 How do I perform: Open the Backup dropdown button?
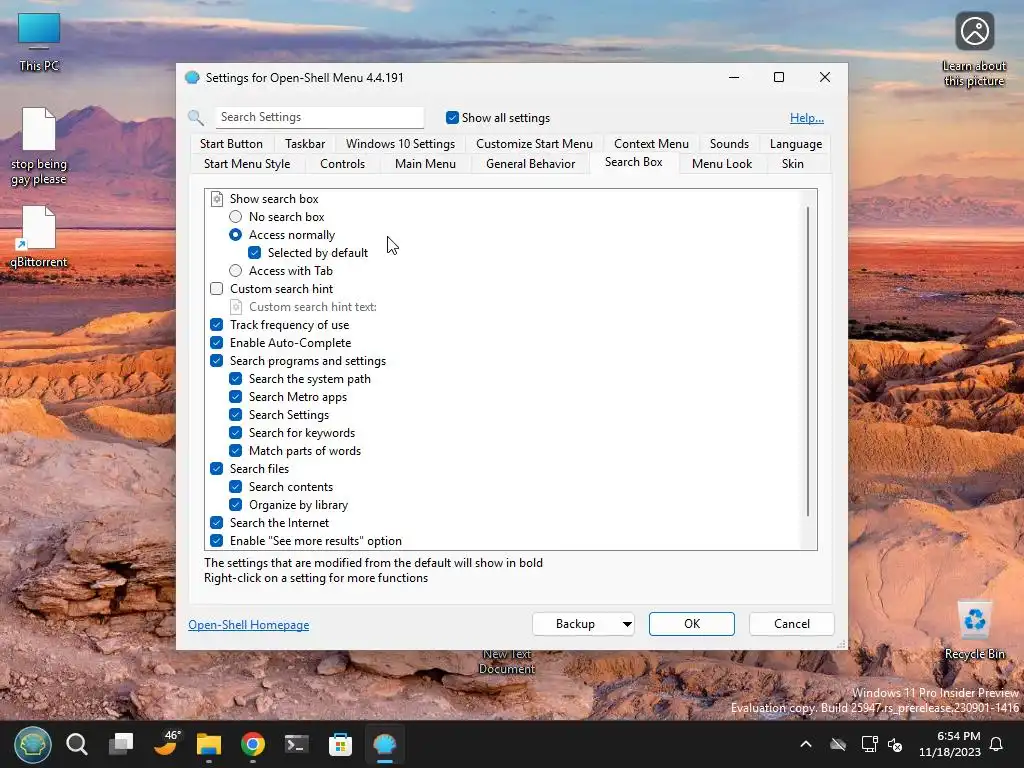[583, 624]
